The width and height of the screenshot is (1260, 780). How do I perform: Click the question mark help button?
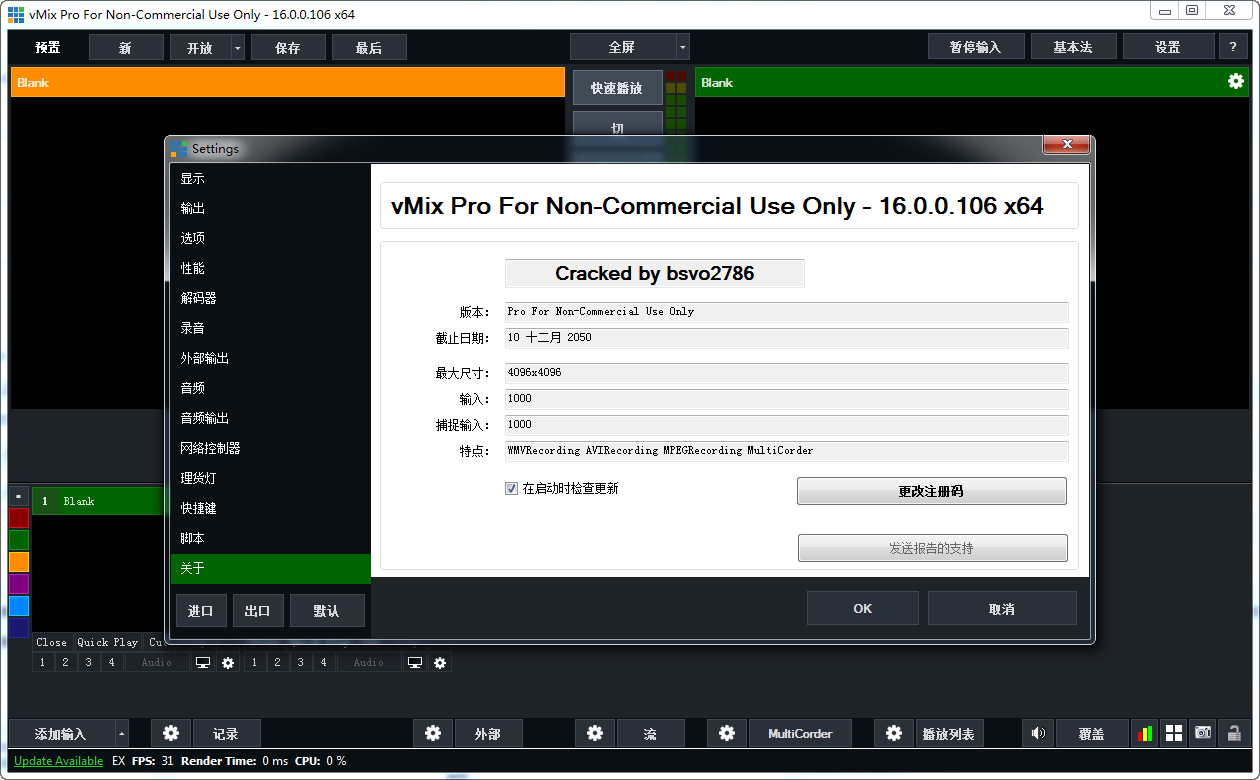[x=1232, y=47]
